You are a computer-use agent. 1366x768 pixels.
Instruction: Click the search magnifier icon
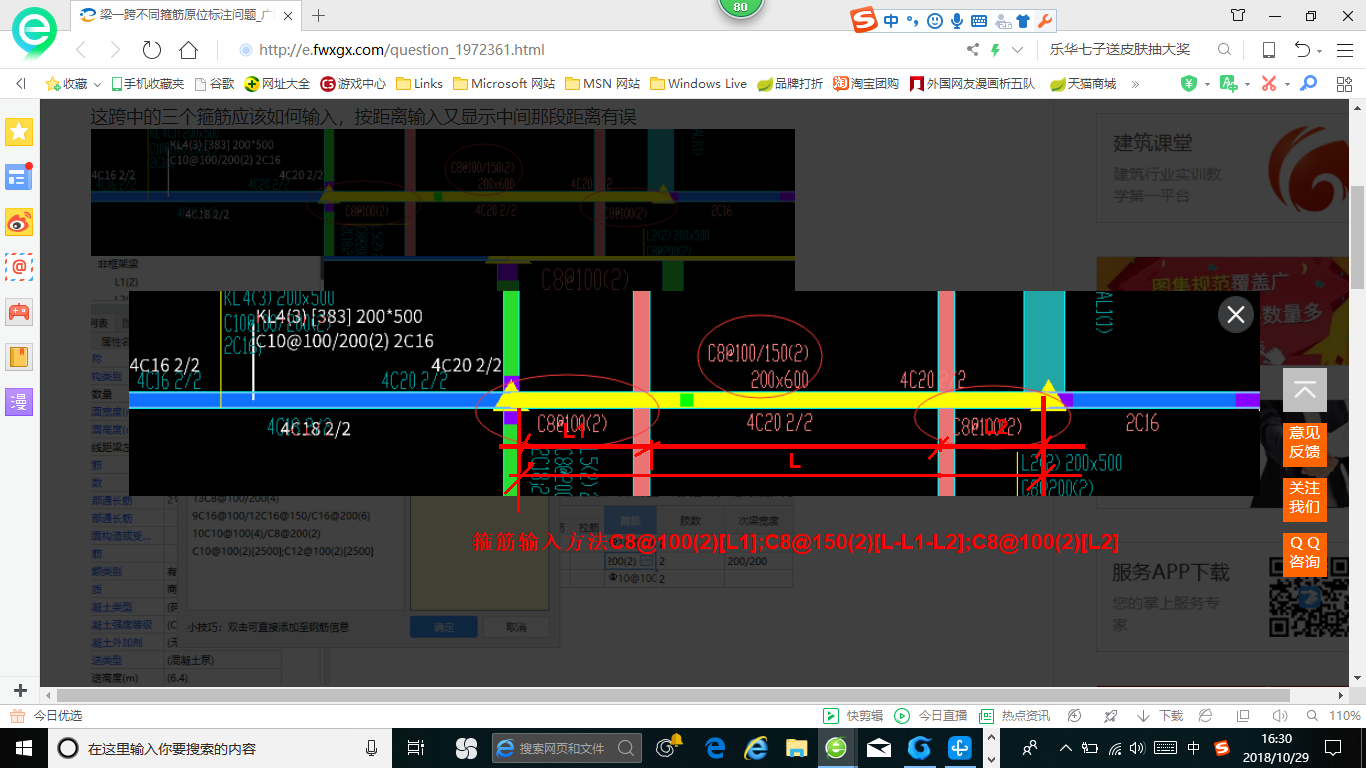point(1224,50)
